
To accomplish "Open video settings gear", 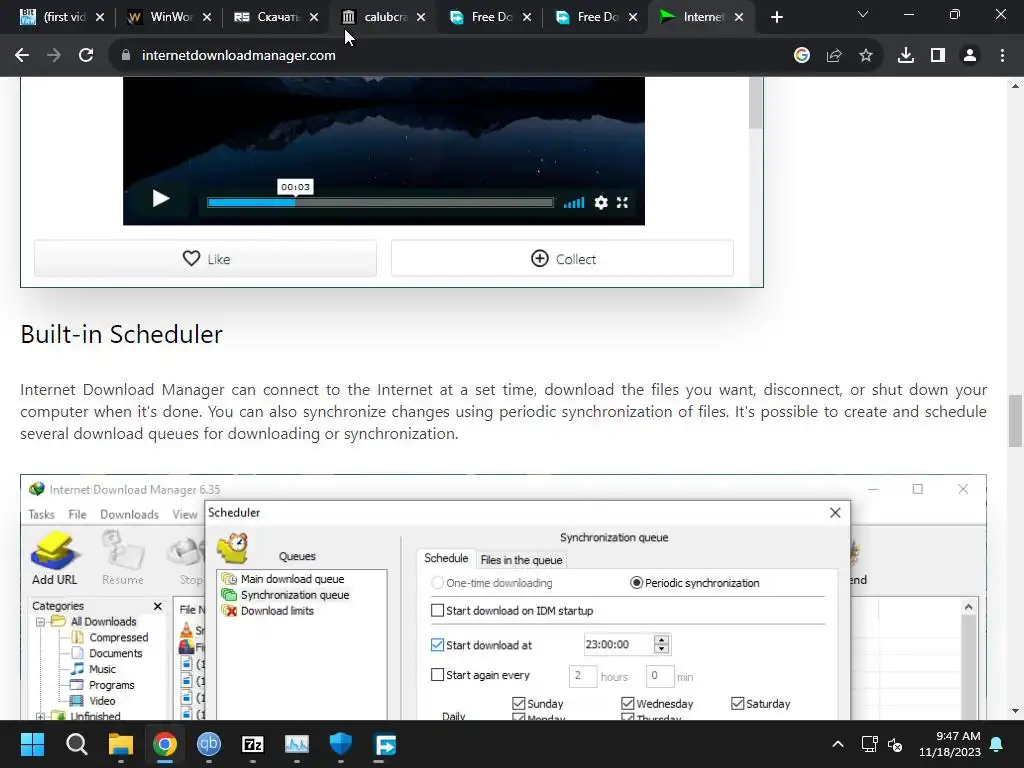I will coord(601,202).
